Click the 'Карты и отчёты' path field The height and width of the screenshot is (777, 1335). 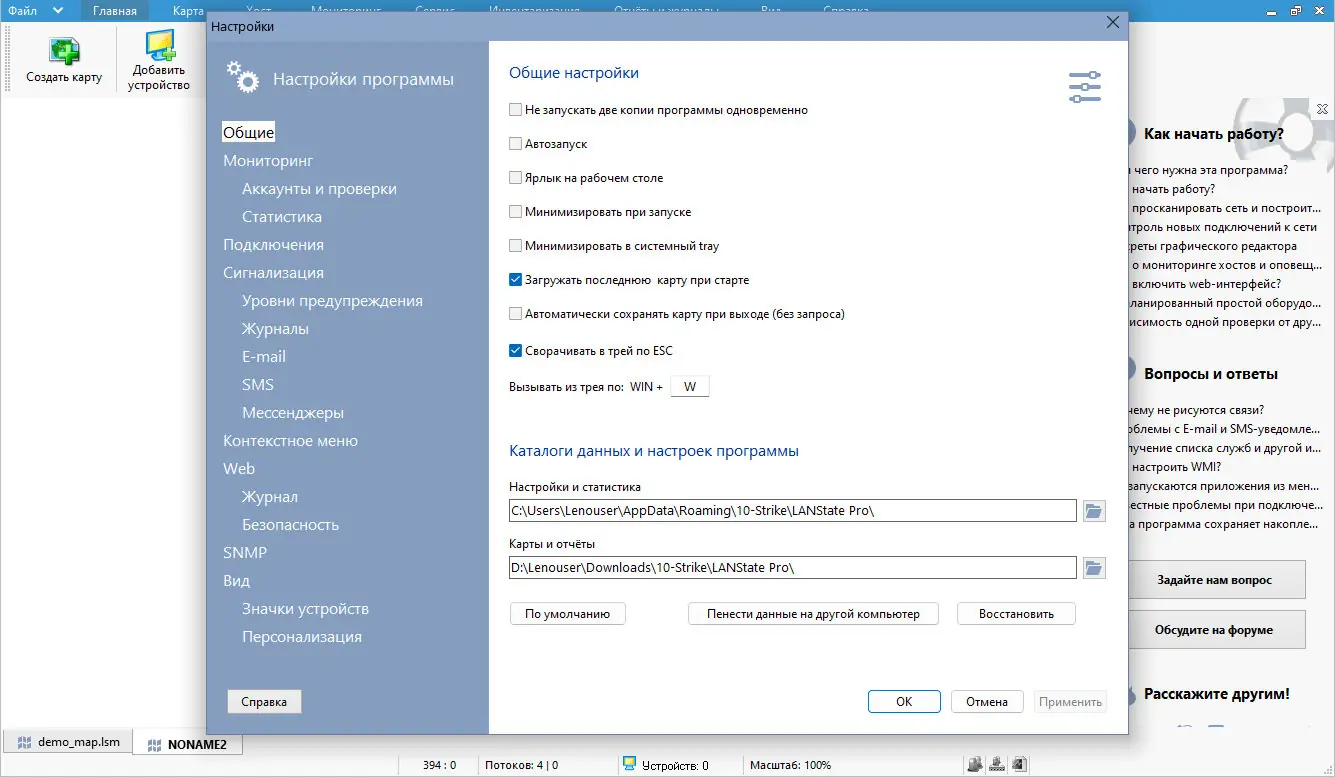point(792,568)
